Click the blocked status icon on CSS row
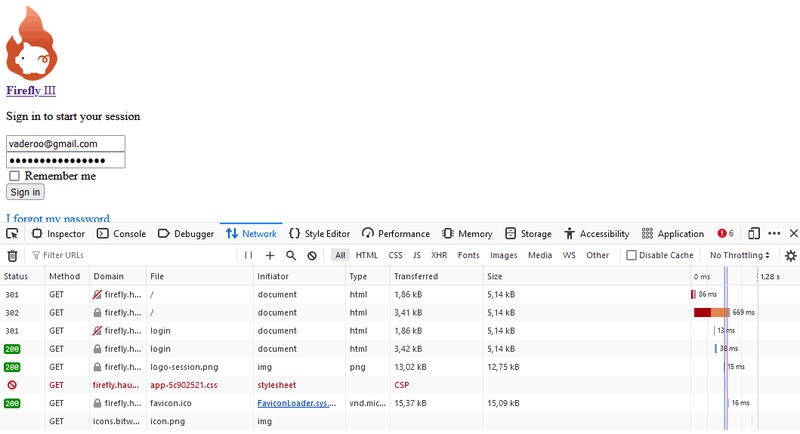This screenshot has width=800, height=434. [12, 385]
